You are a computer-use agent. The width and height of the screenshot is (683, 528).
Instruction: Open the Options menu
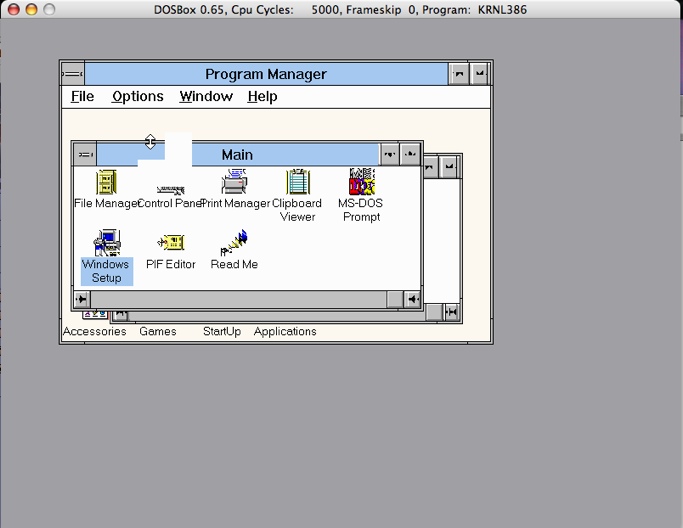(137, 97)
